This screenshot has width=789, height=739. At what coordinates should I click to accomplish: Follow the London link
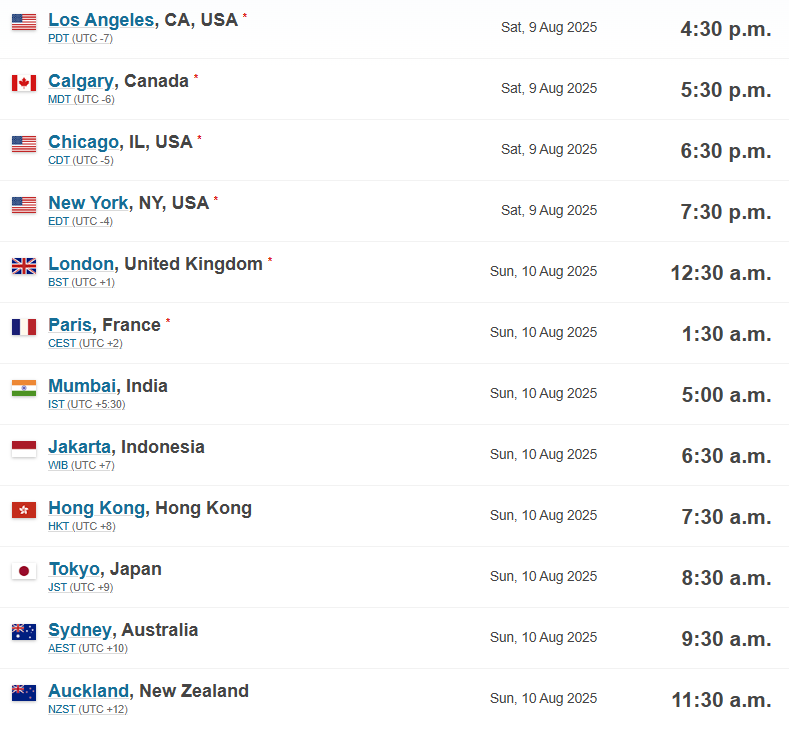point(81,264)
